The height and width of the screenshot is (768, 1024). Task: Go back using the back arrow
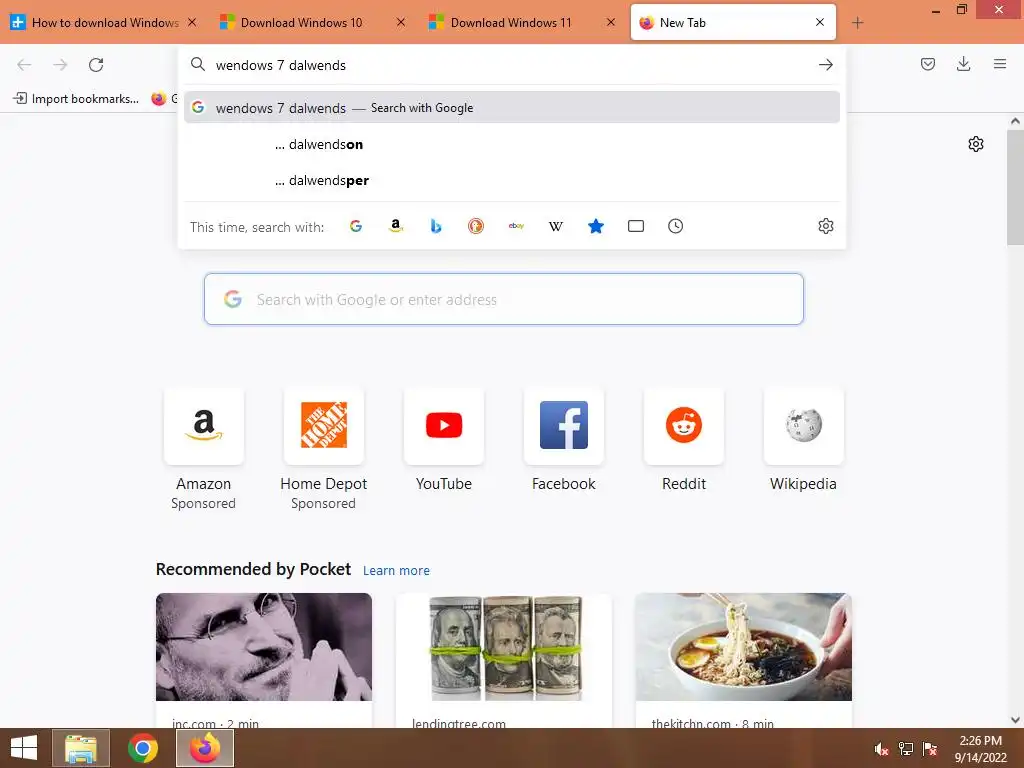[x=24, y=65]
